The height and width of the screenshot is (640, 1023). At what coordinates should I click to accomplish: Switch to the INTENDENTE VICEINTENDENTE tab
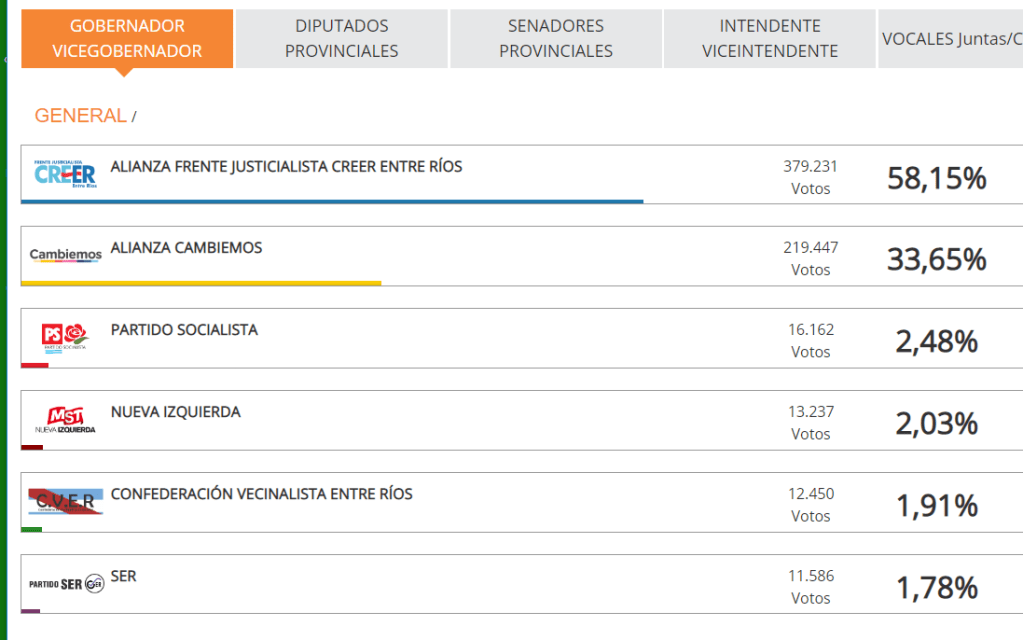tap(768, 38)
